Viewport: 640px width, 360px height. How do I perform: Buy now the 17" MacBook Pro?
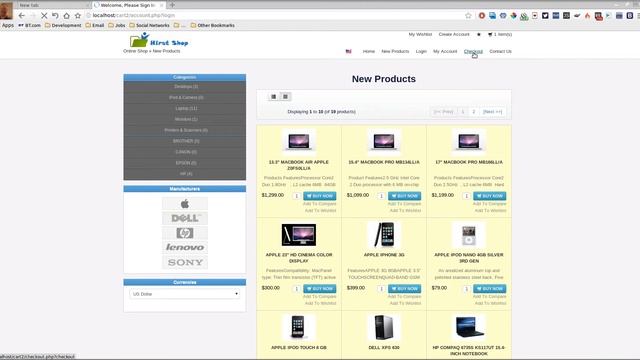(x=489, y=196)
